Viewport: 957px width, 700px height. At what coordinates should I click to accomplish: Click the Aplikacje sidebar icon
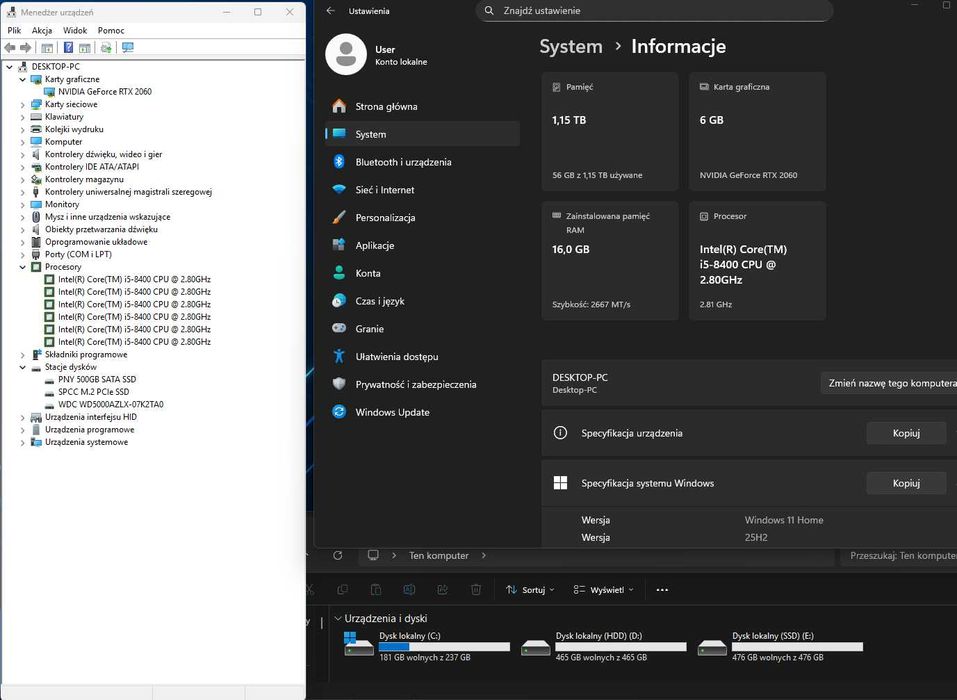click(x=339, y=245)
